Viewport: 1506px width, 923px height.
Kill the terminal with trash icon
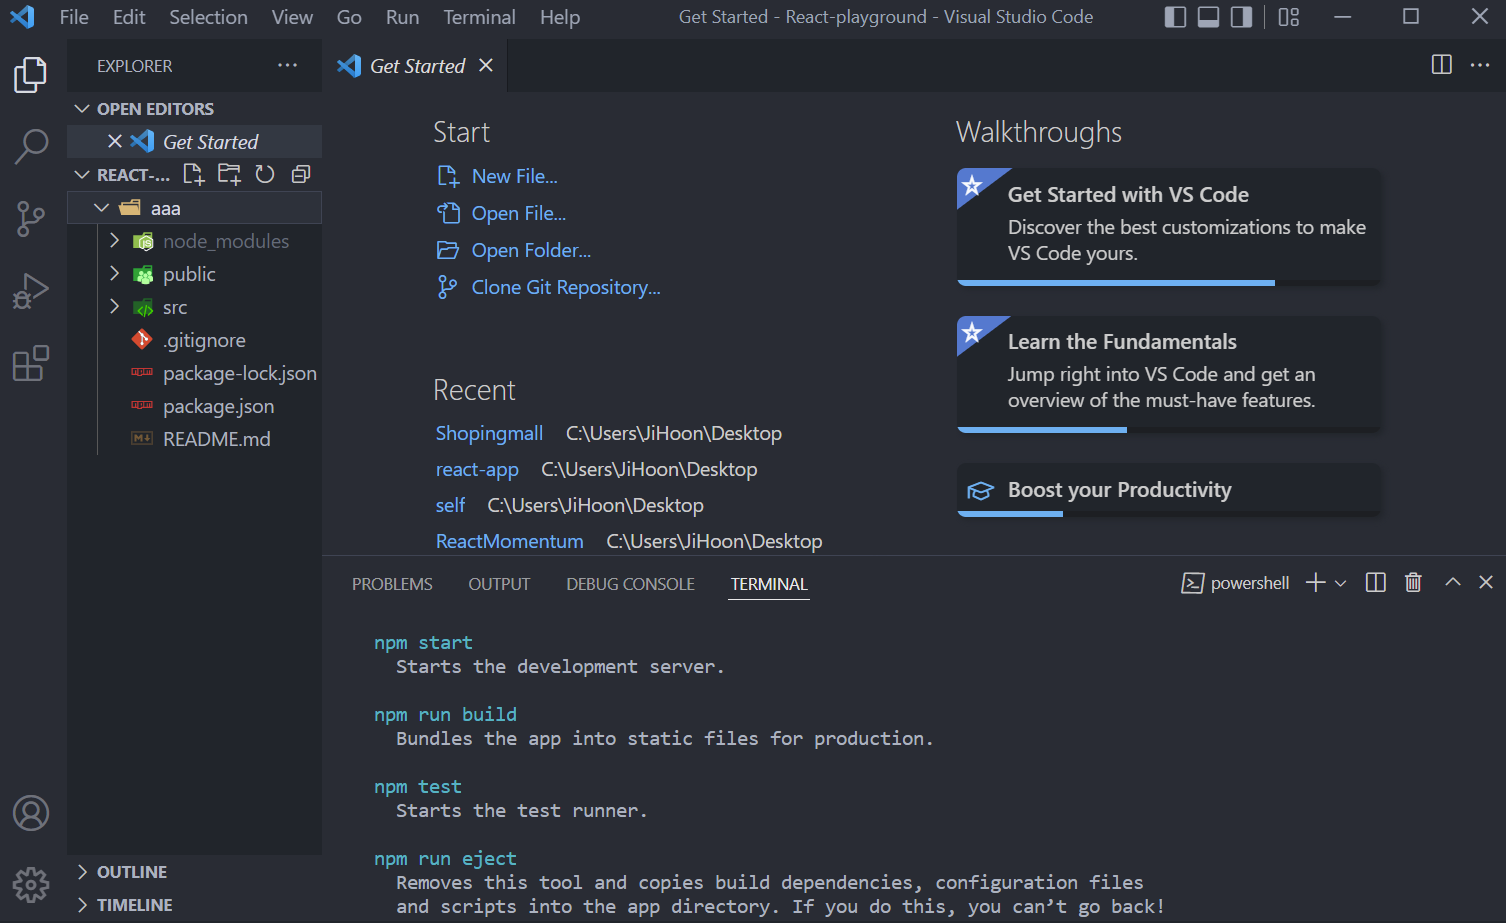pos(1413,583)
